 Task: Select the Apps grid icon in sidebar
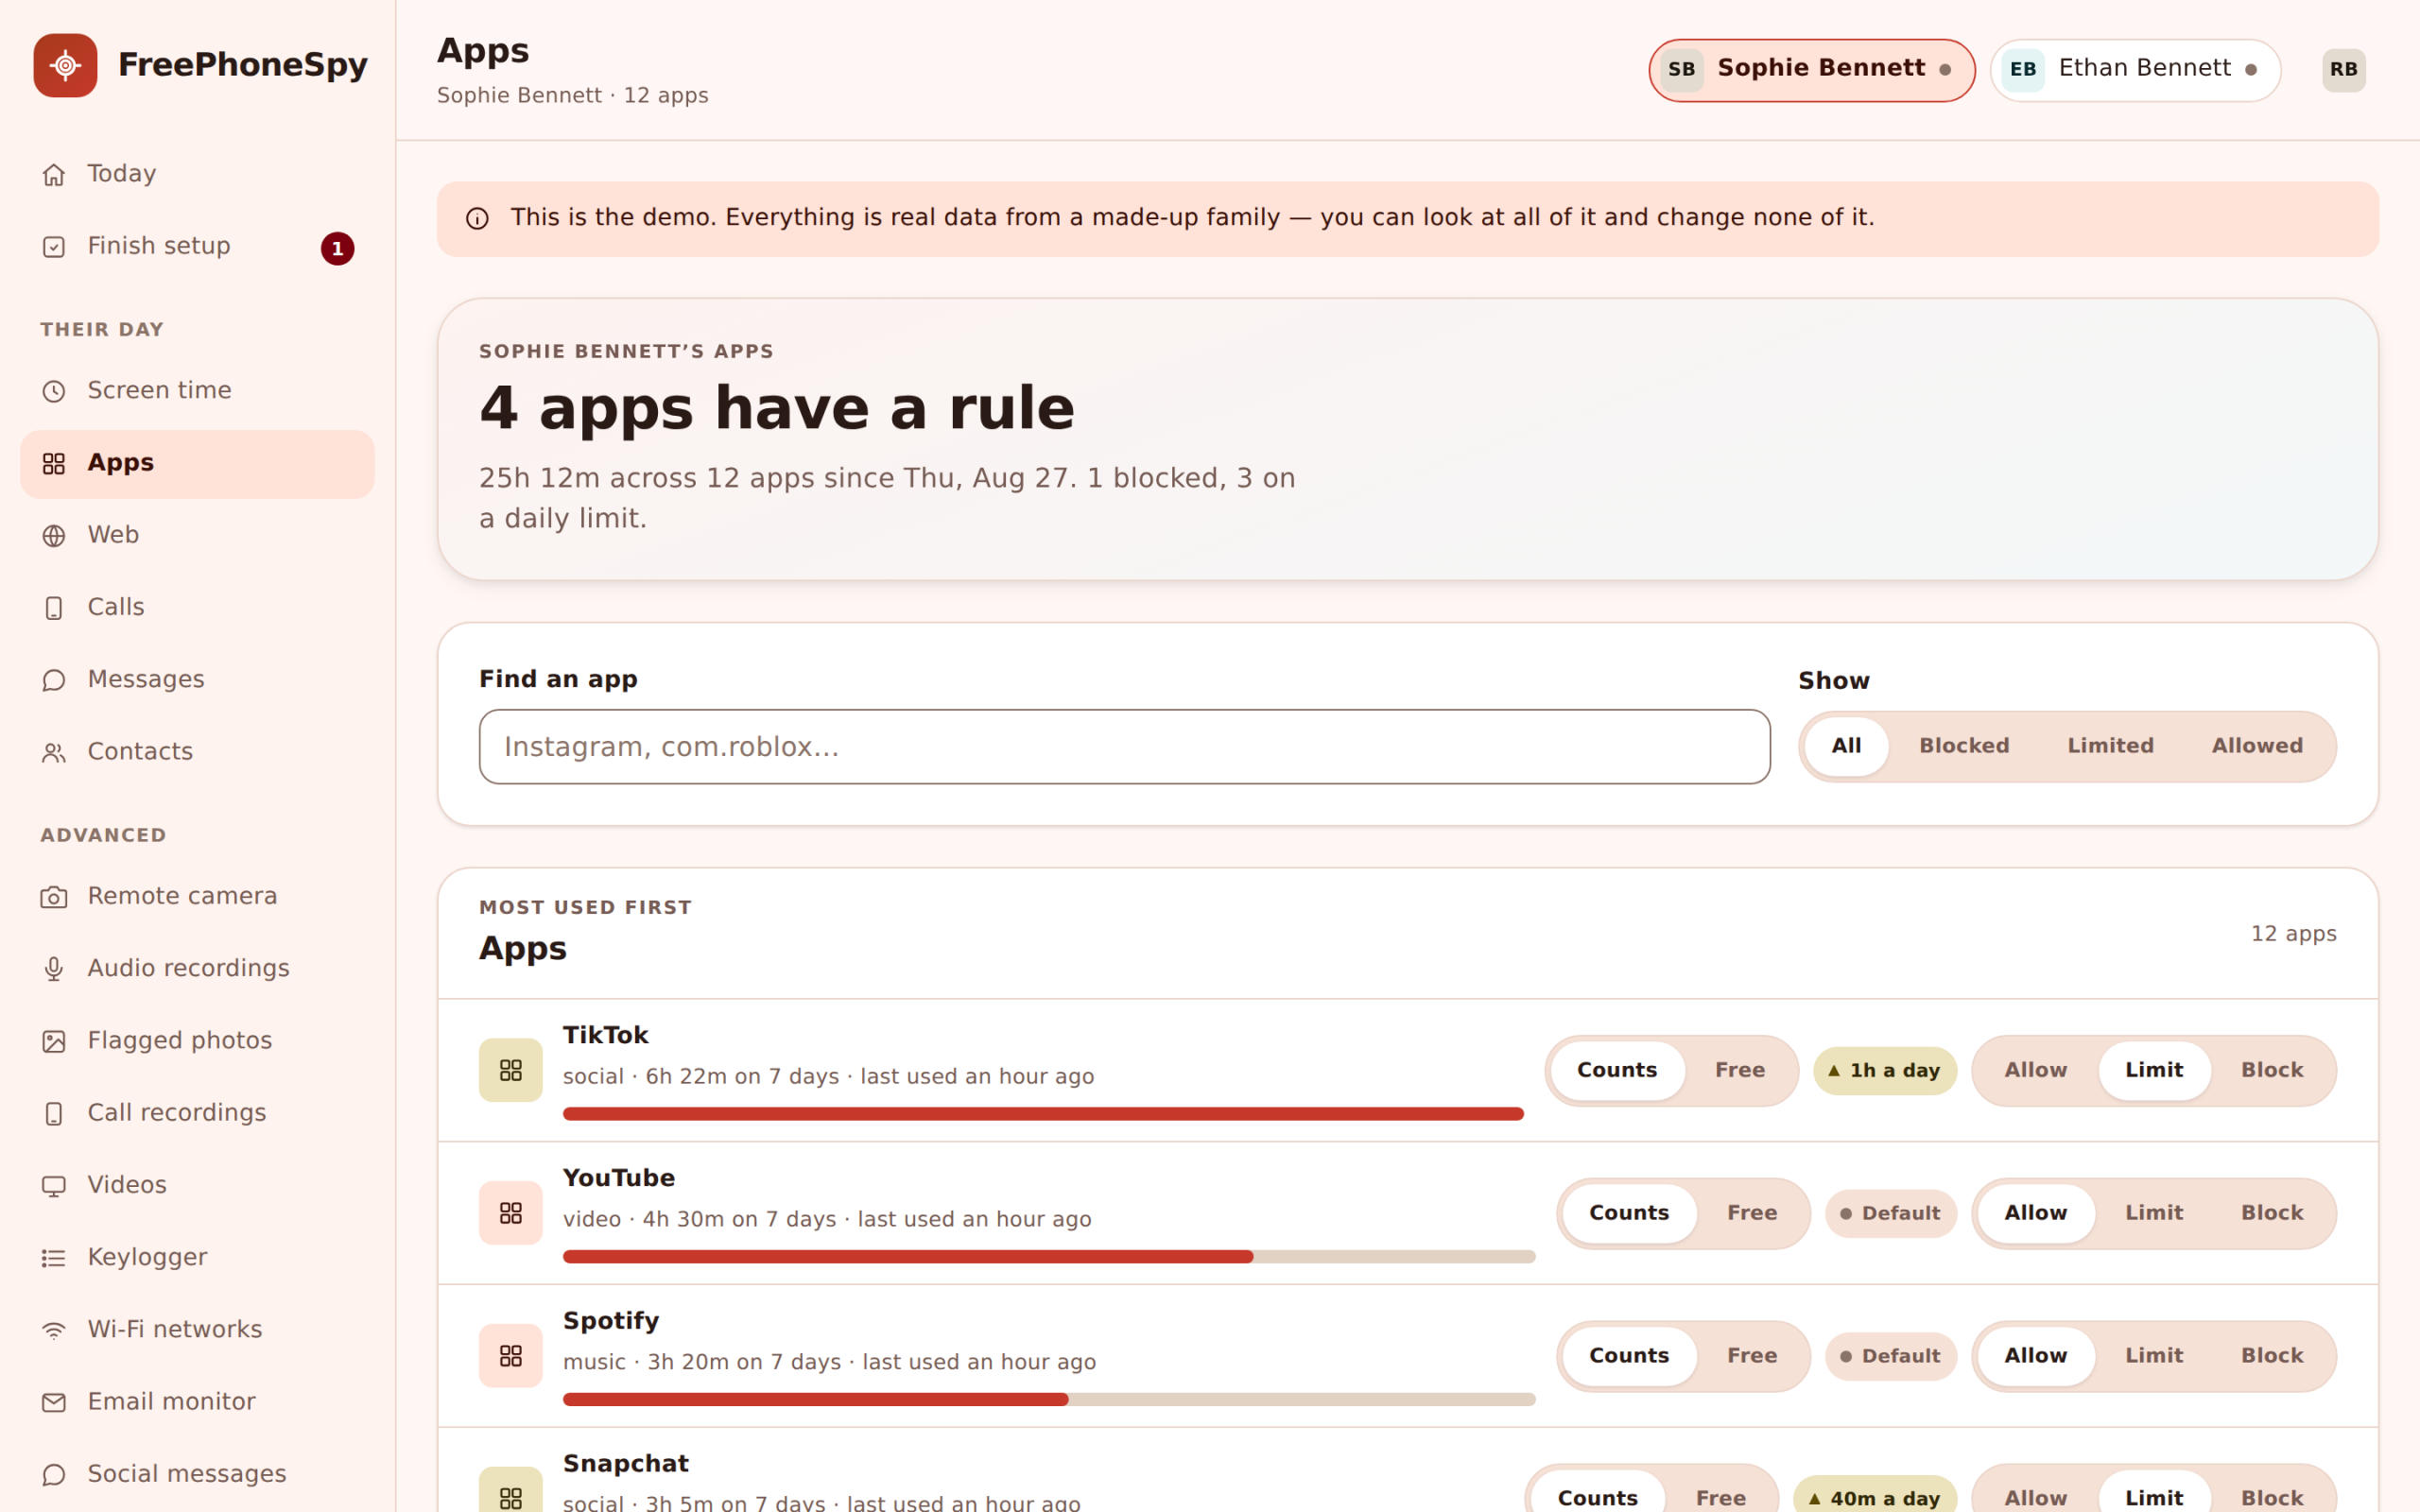[x=54, y=464]
